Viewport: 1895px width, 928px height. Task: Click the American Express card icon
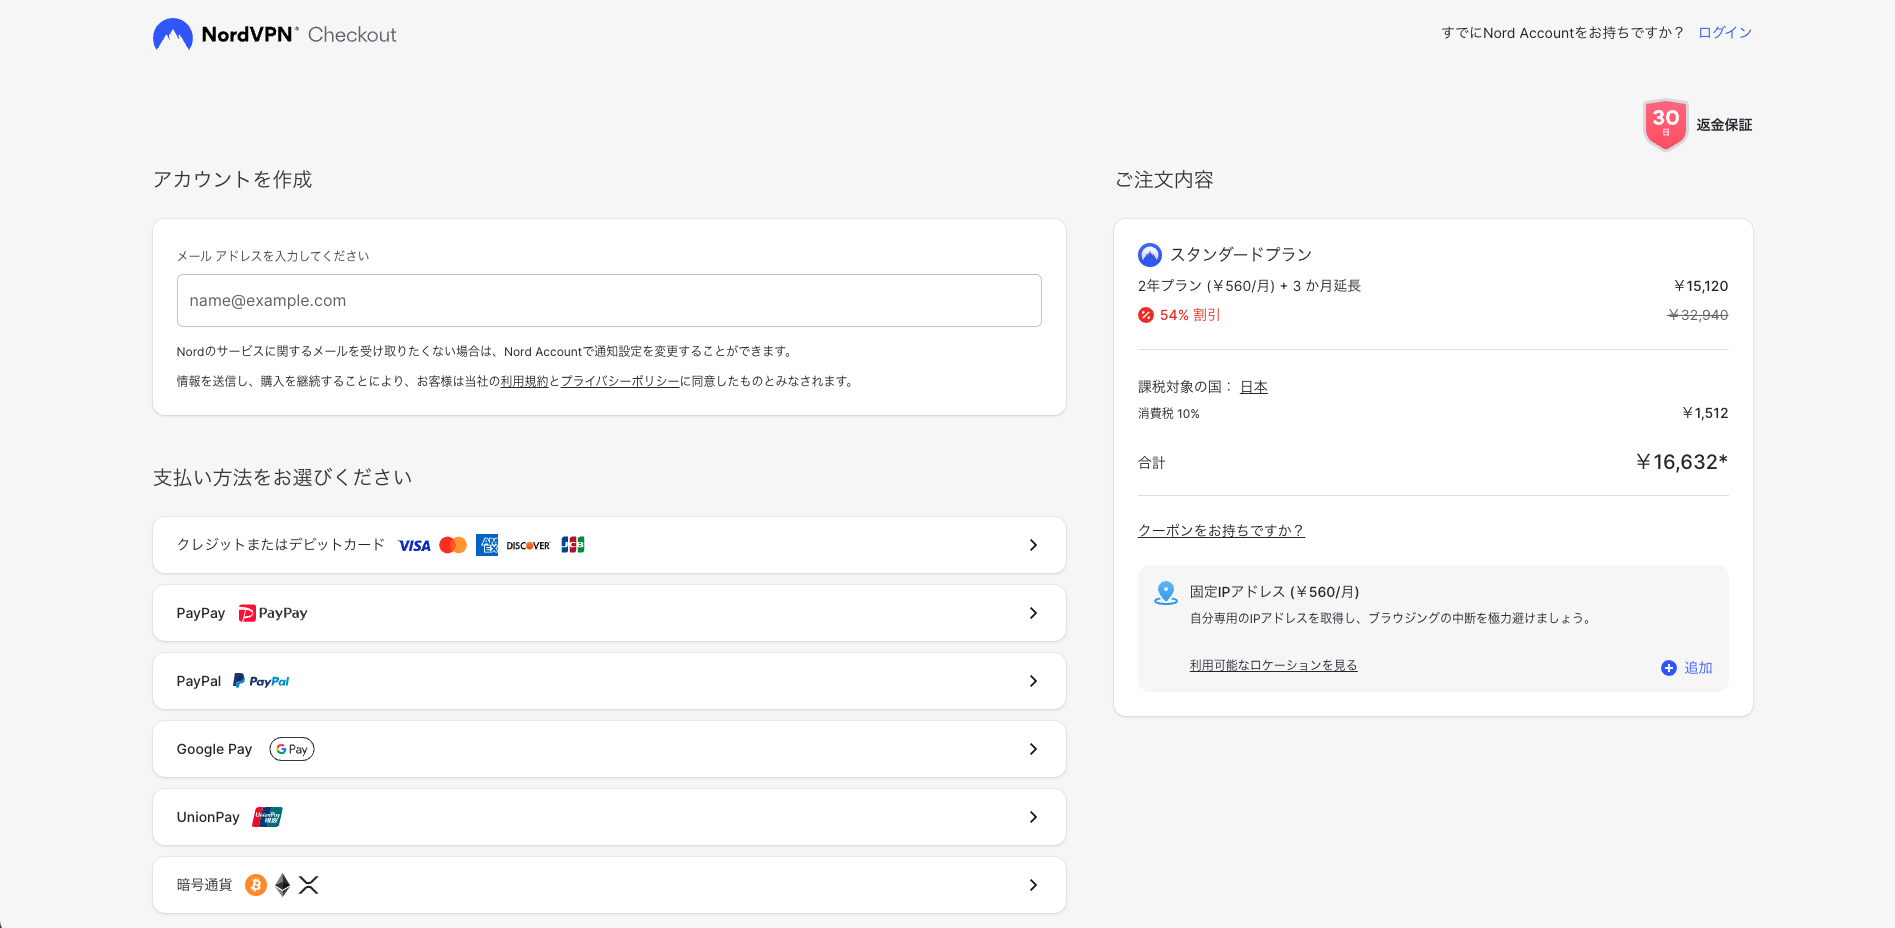(487, 545)
